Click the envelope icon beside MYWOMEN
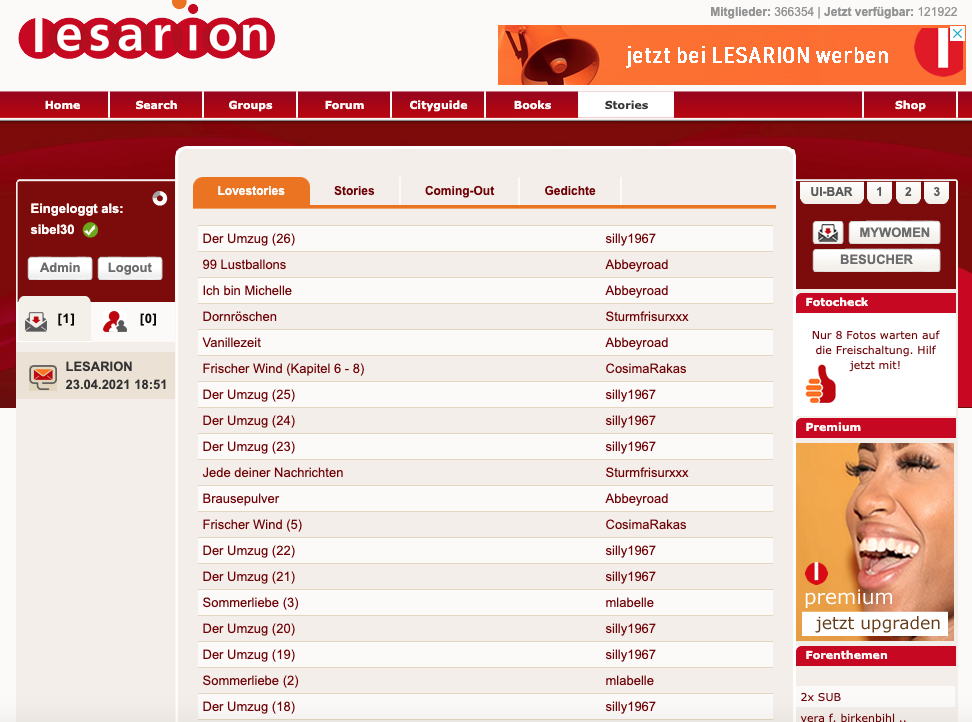This screenshot has width=972, height=722. [x=828, y=233]
